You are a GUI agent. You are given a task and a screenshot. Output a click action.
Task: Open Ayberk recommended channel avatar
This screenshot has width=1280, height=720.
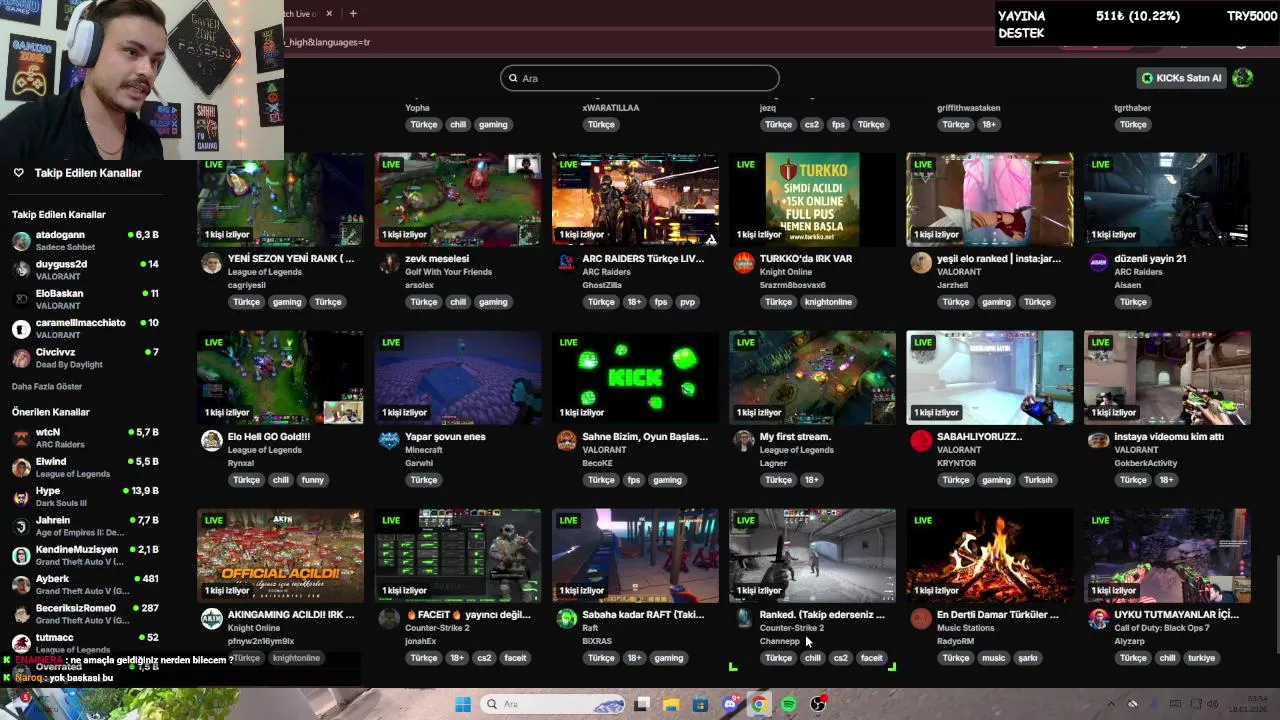click(21, 585)
